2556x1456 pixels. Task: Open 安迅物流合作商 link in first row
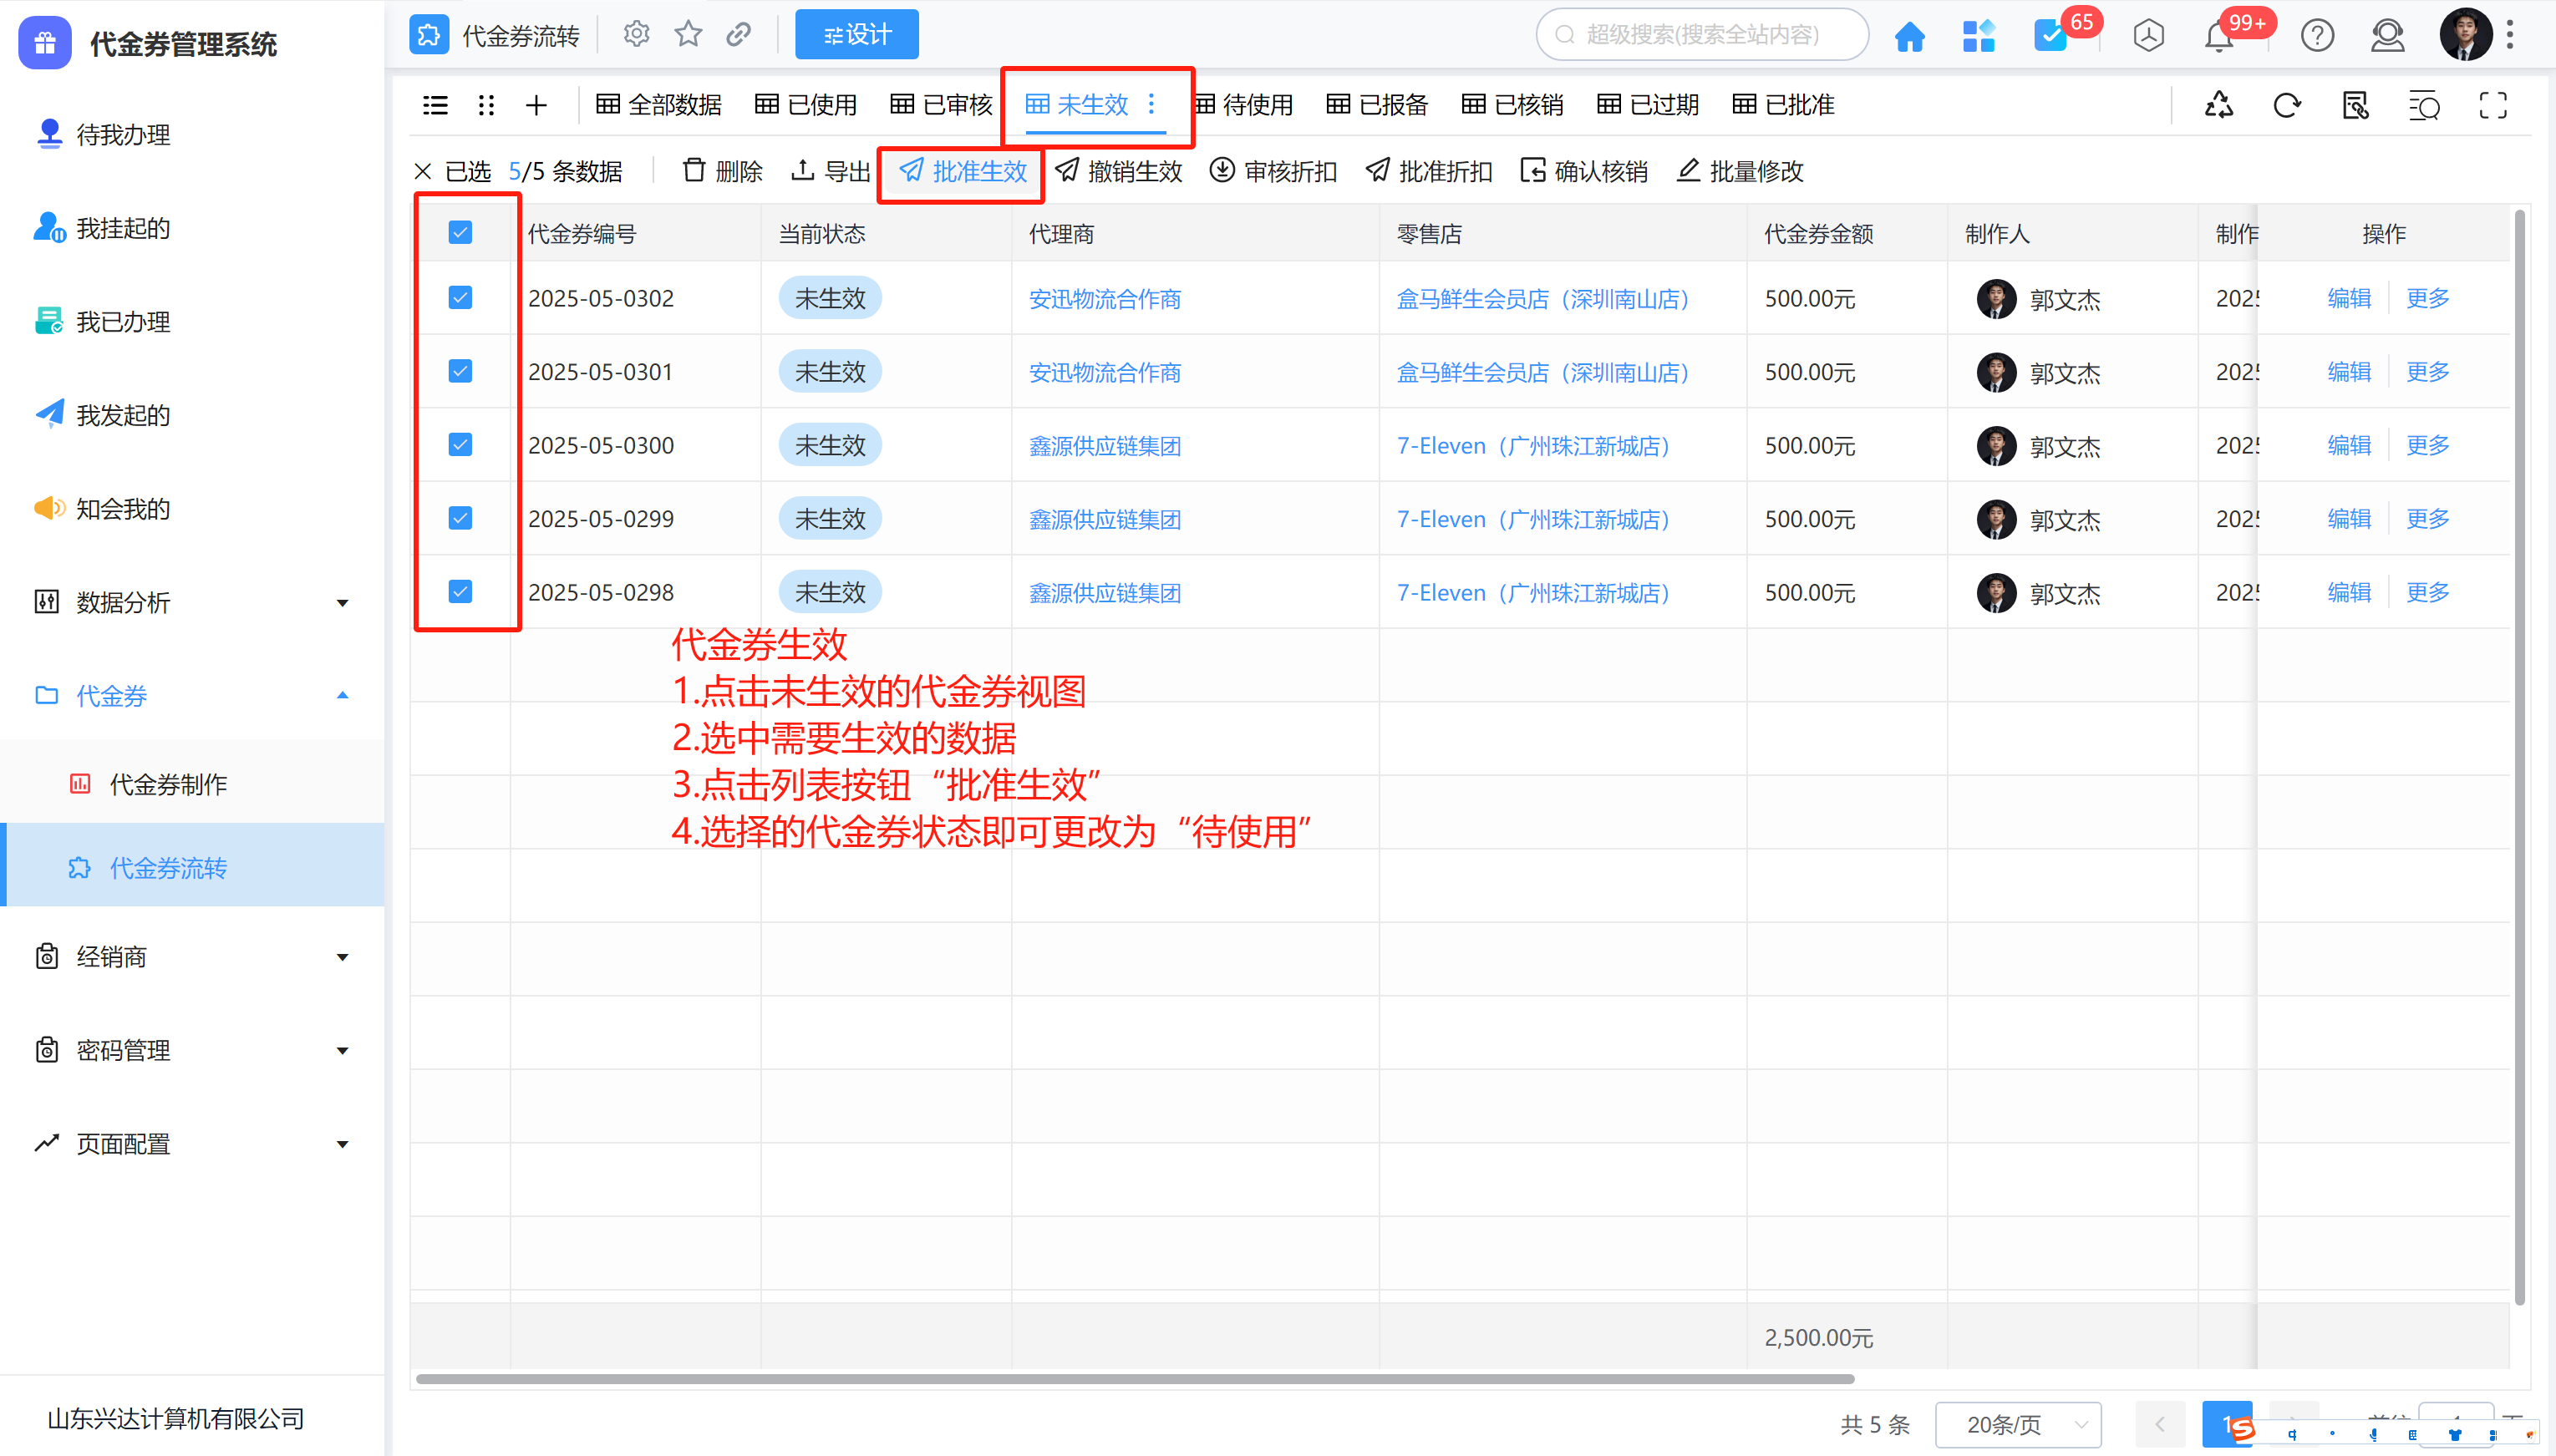[x=1105, y=299]
